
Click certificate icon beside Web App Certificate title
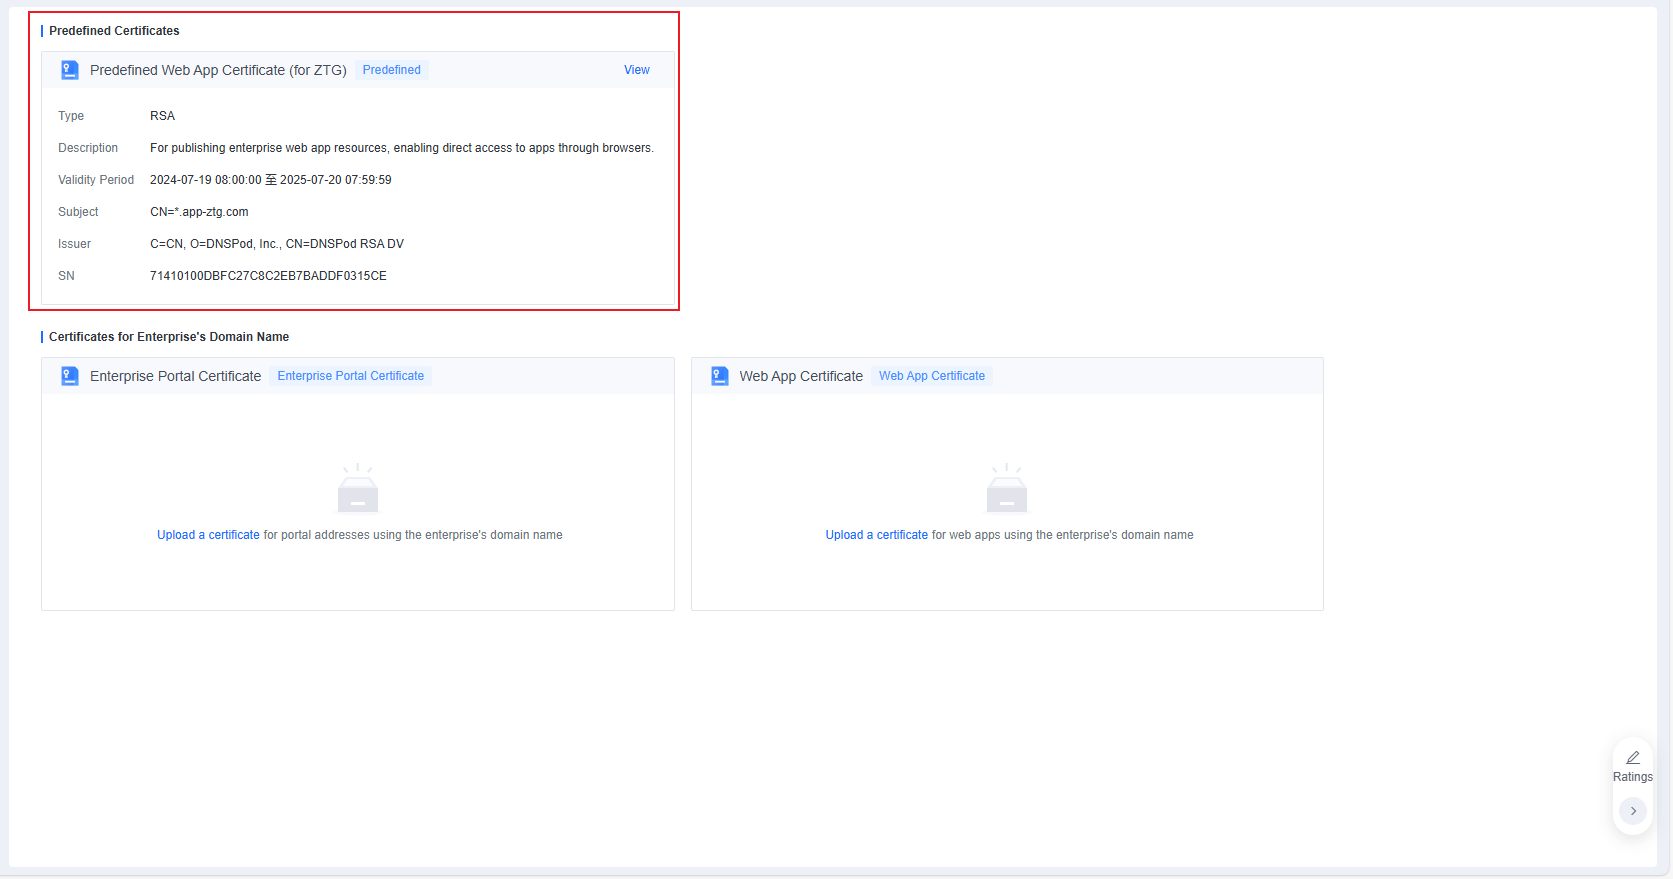[x=720, y=376]
